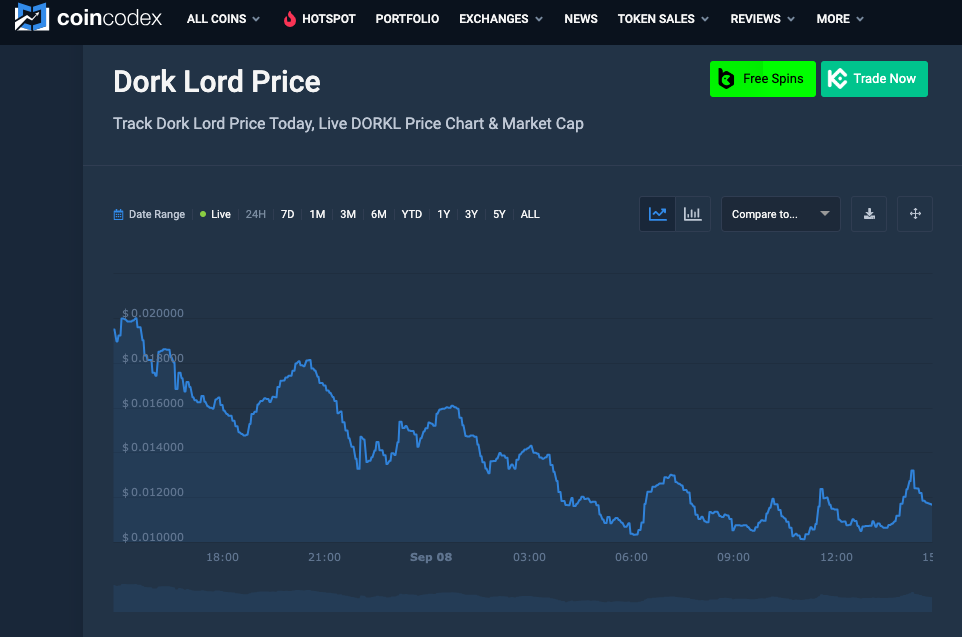Select the 1M time range
962x637 pixels.
coord(317,215)
